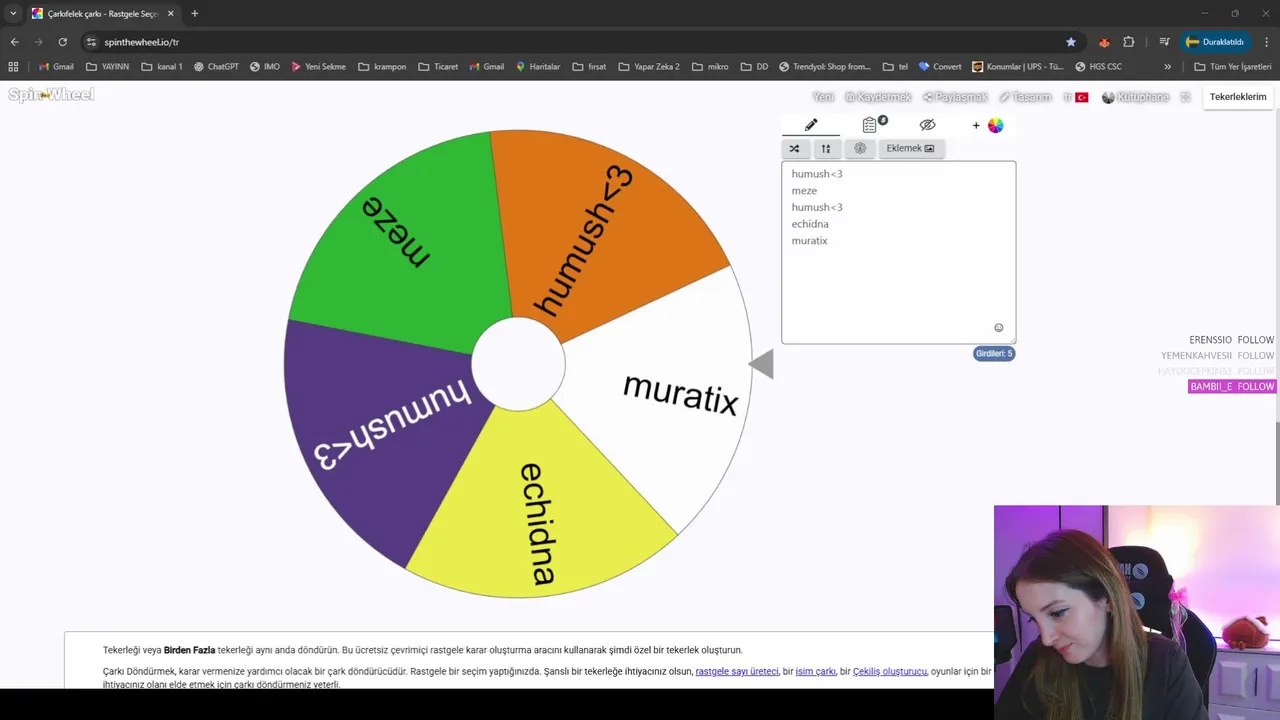The image size is (1280, 720).
Task: Open the entries edit tab with pencil icon
Action: click(x=811, y=125)
